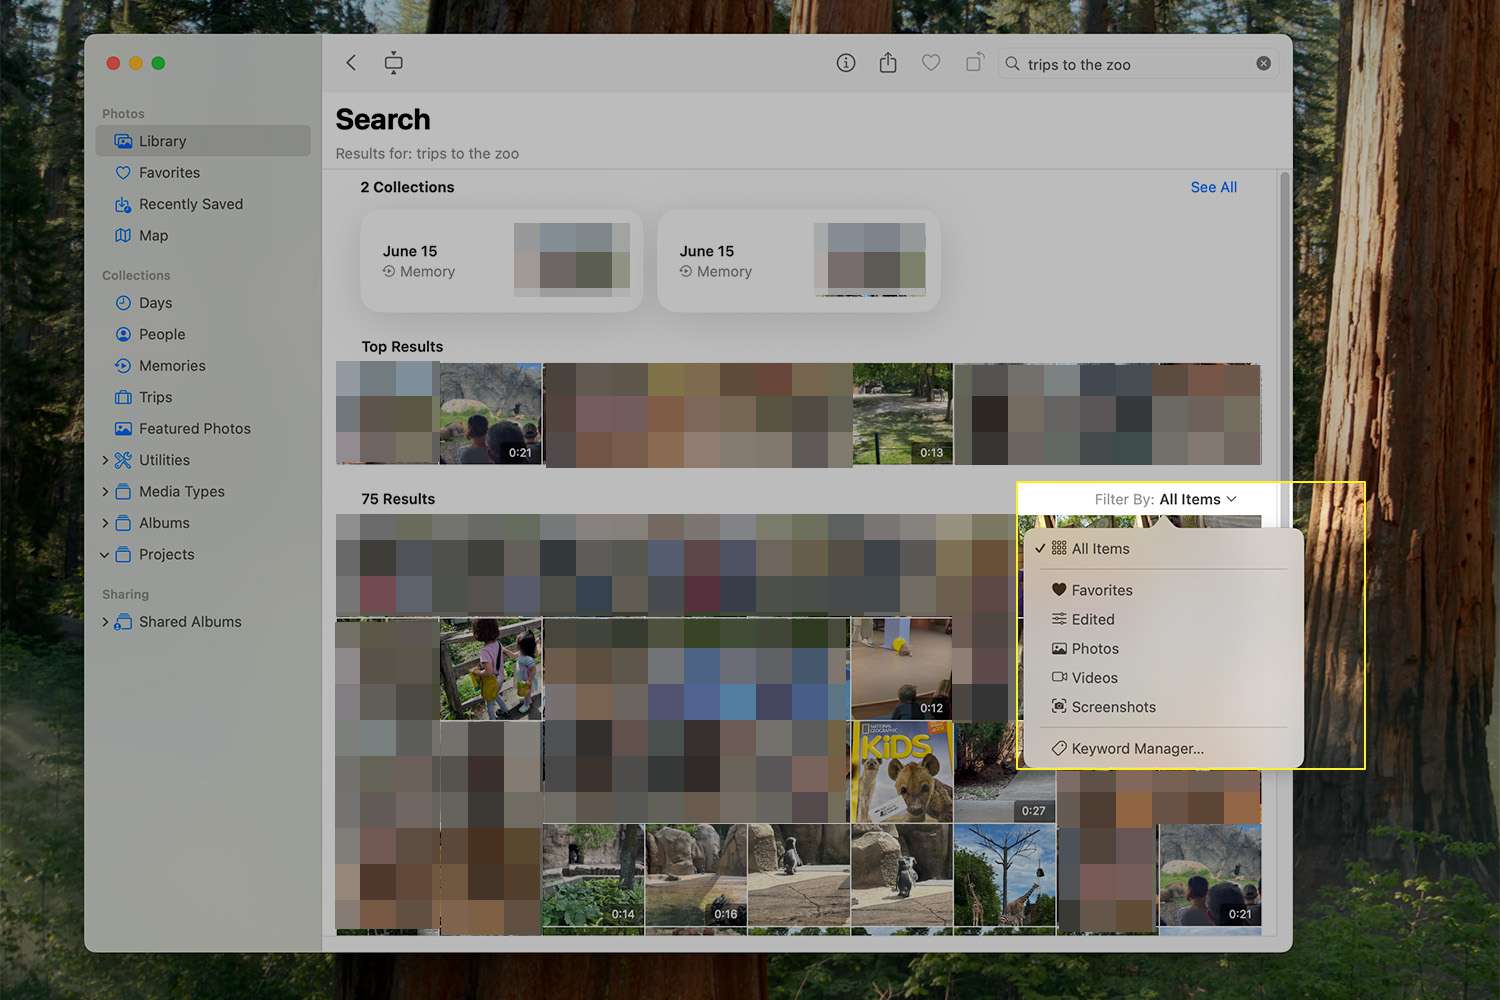Viewport: 1500px width, 1000px height.
Task: Choose the checked All Items filter
Action: click(1100, 549)
